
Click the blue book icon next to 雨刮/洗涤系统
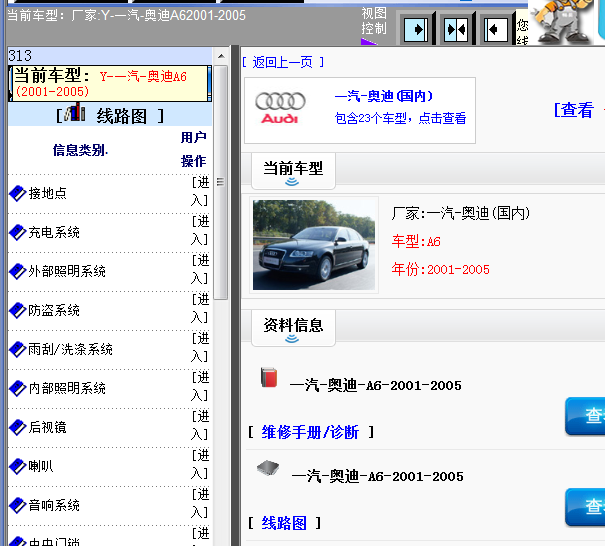click(x=17, y=349)
